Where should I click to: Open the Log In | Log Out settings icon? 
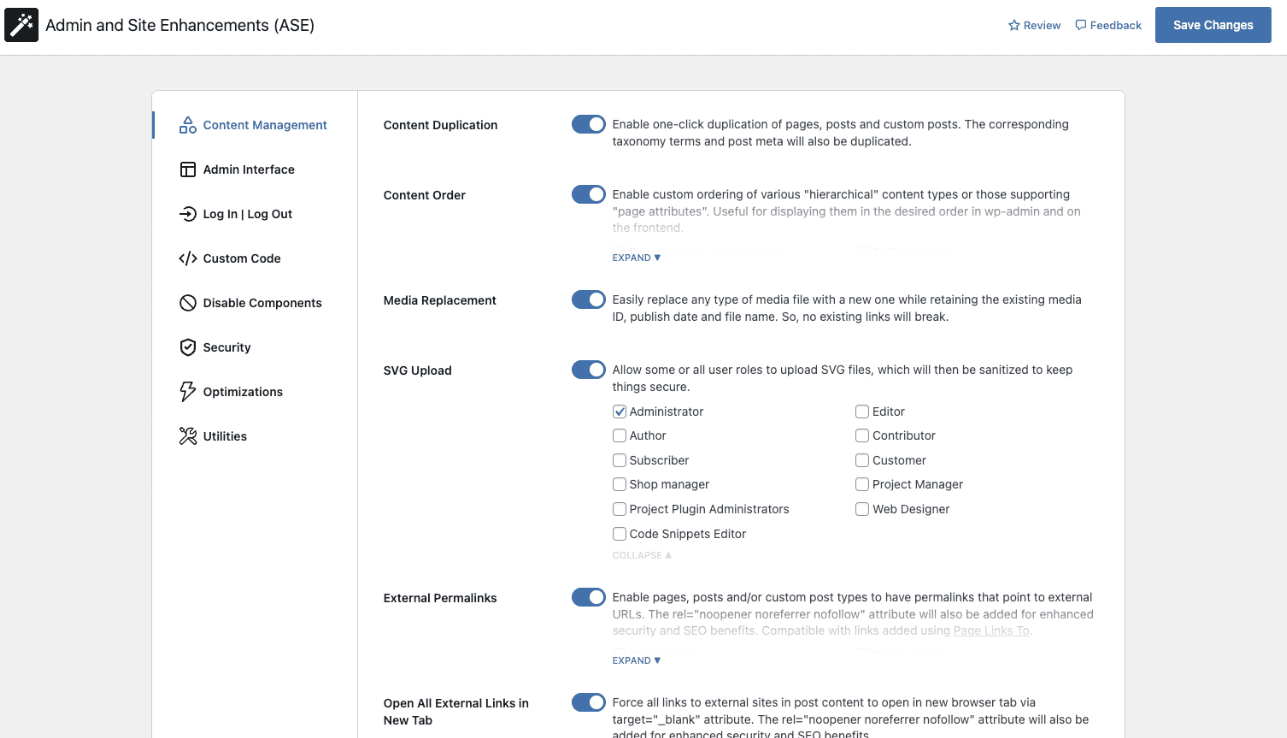[x=187, y=213]
